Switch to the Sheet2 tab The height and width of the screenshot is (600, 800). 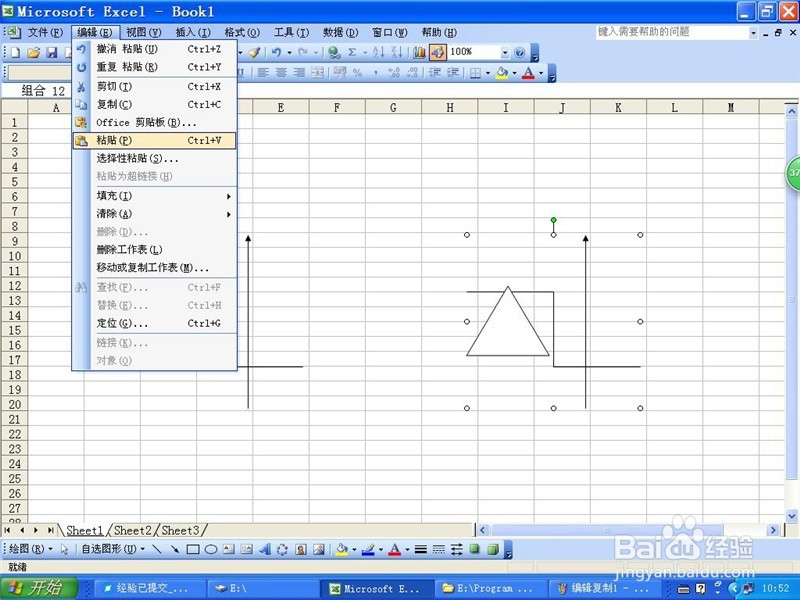click(133, 531)
